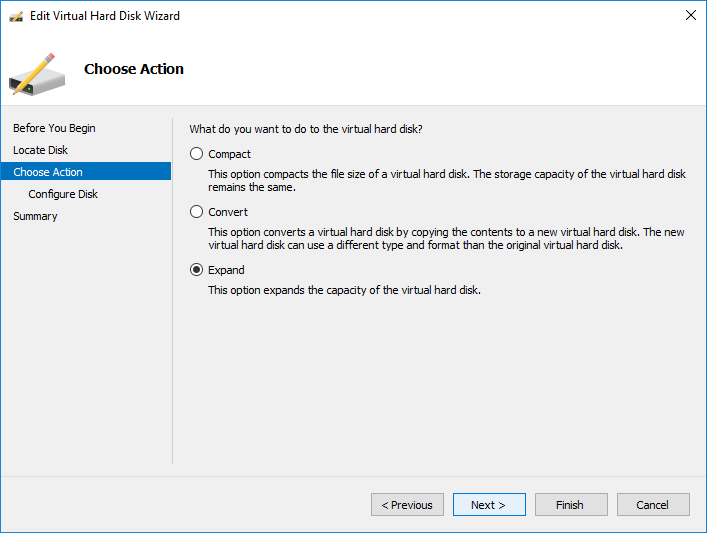707x533 pixels.
Task: Jump to the Configure Disk sub-step
Action: pos(63,194)
